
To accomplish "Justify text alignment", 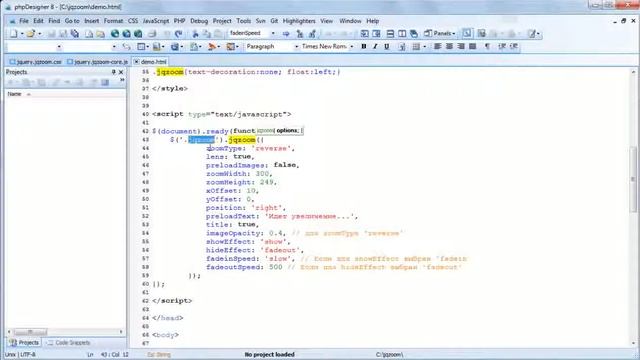I will [473, 47].
